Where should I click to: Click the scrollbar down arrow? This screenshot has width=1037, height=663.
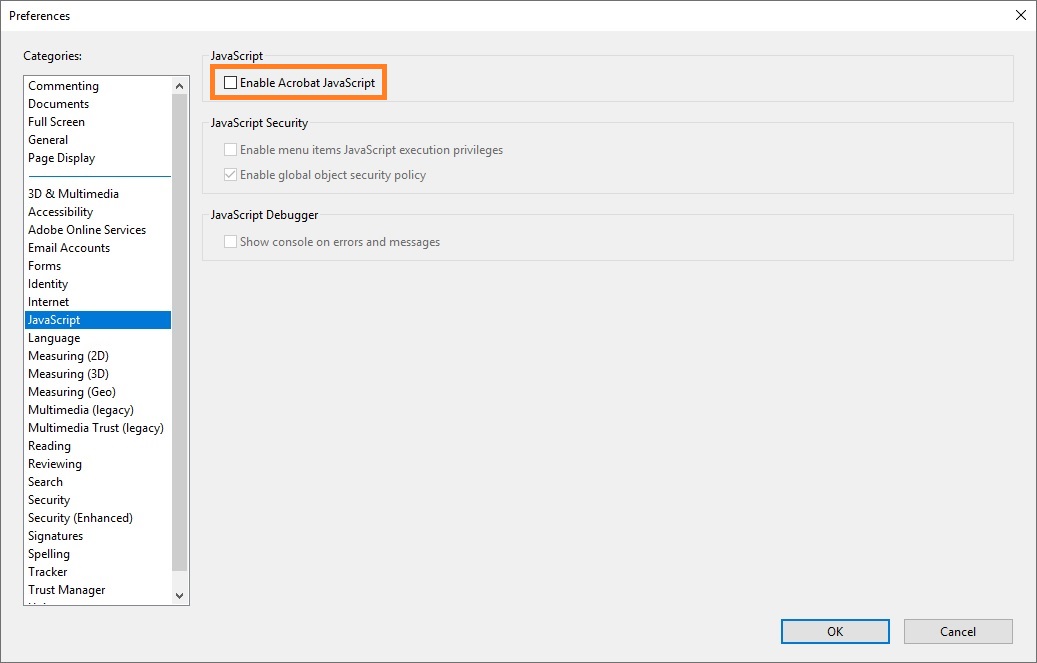point(179,594)
